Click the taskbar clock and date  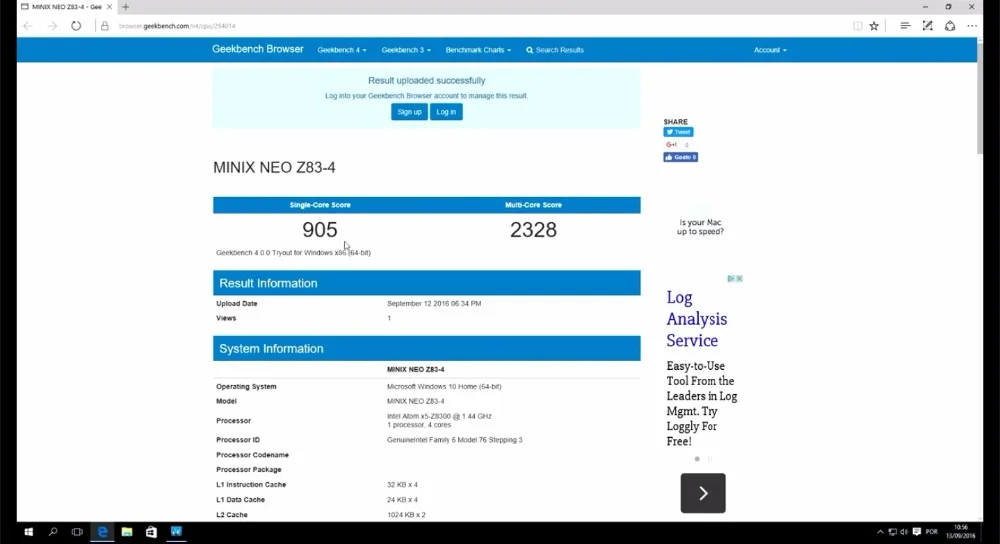tap(960, 532)
